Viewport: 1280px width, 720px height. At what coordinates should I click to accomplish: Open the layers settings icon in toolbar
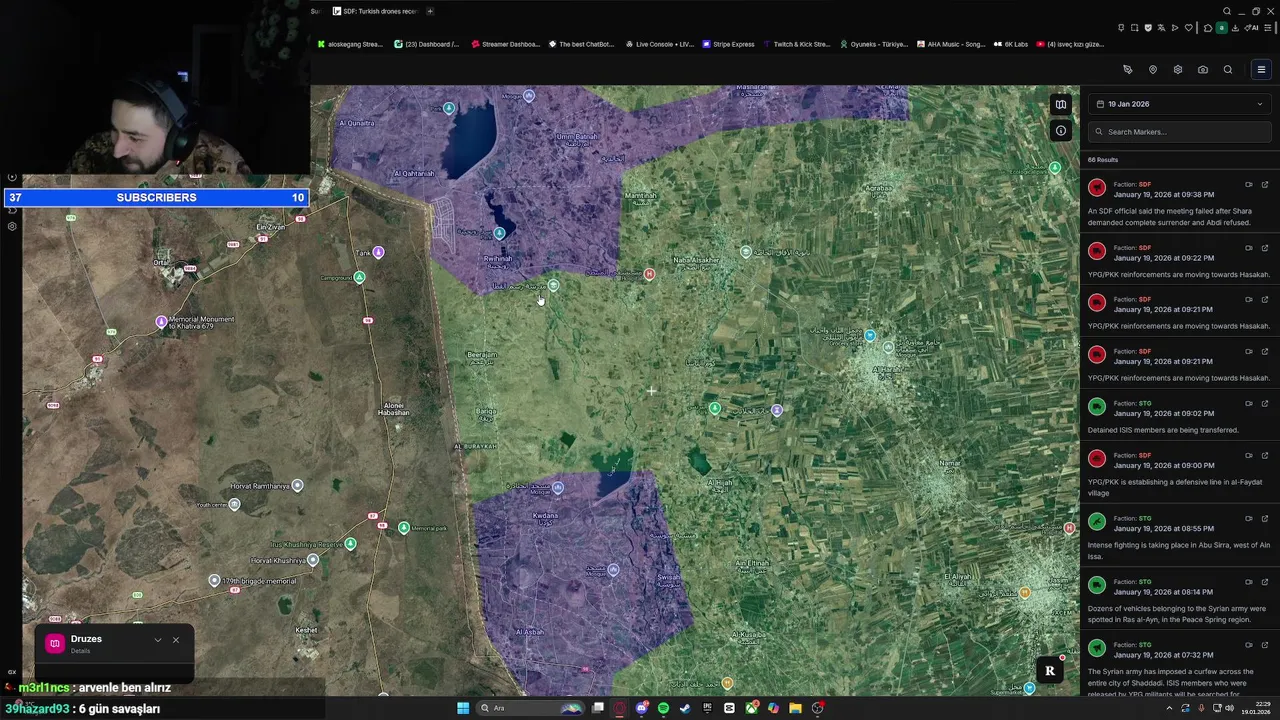click(1177, 69)
